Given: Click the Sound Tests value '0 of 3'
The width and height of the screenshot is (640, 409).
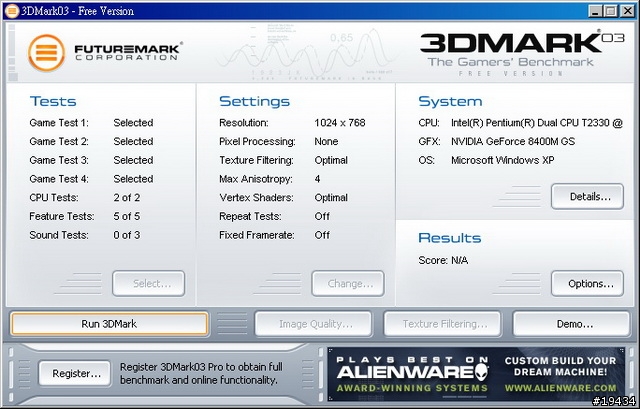Looking at the screenshot, I should click(127, 235).
